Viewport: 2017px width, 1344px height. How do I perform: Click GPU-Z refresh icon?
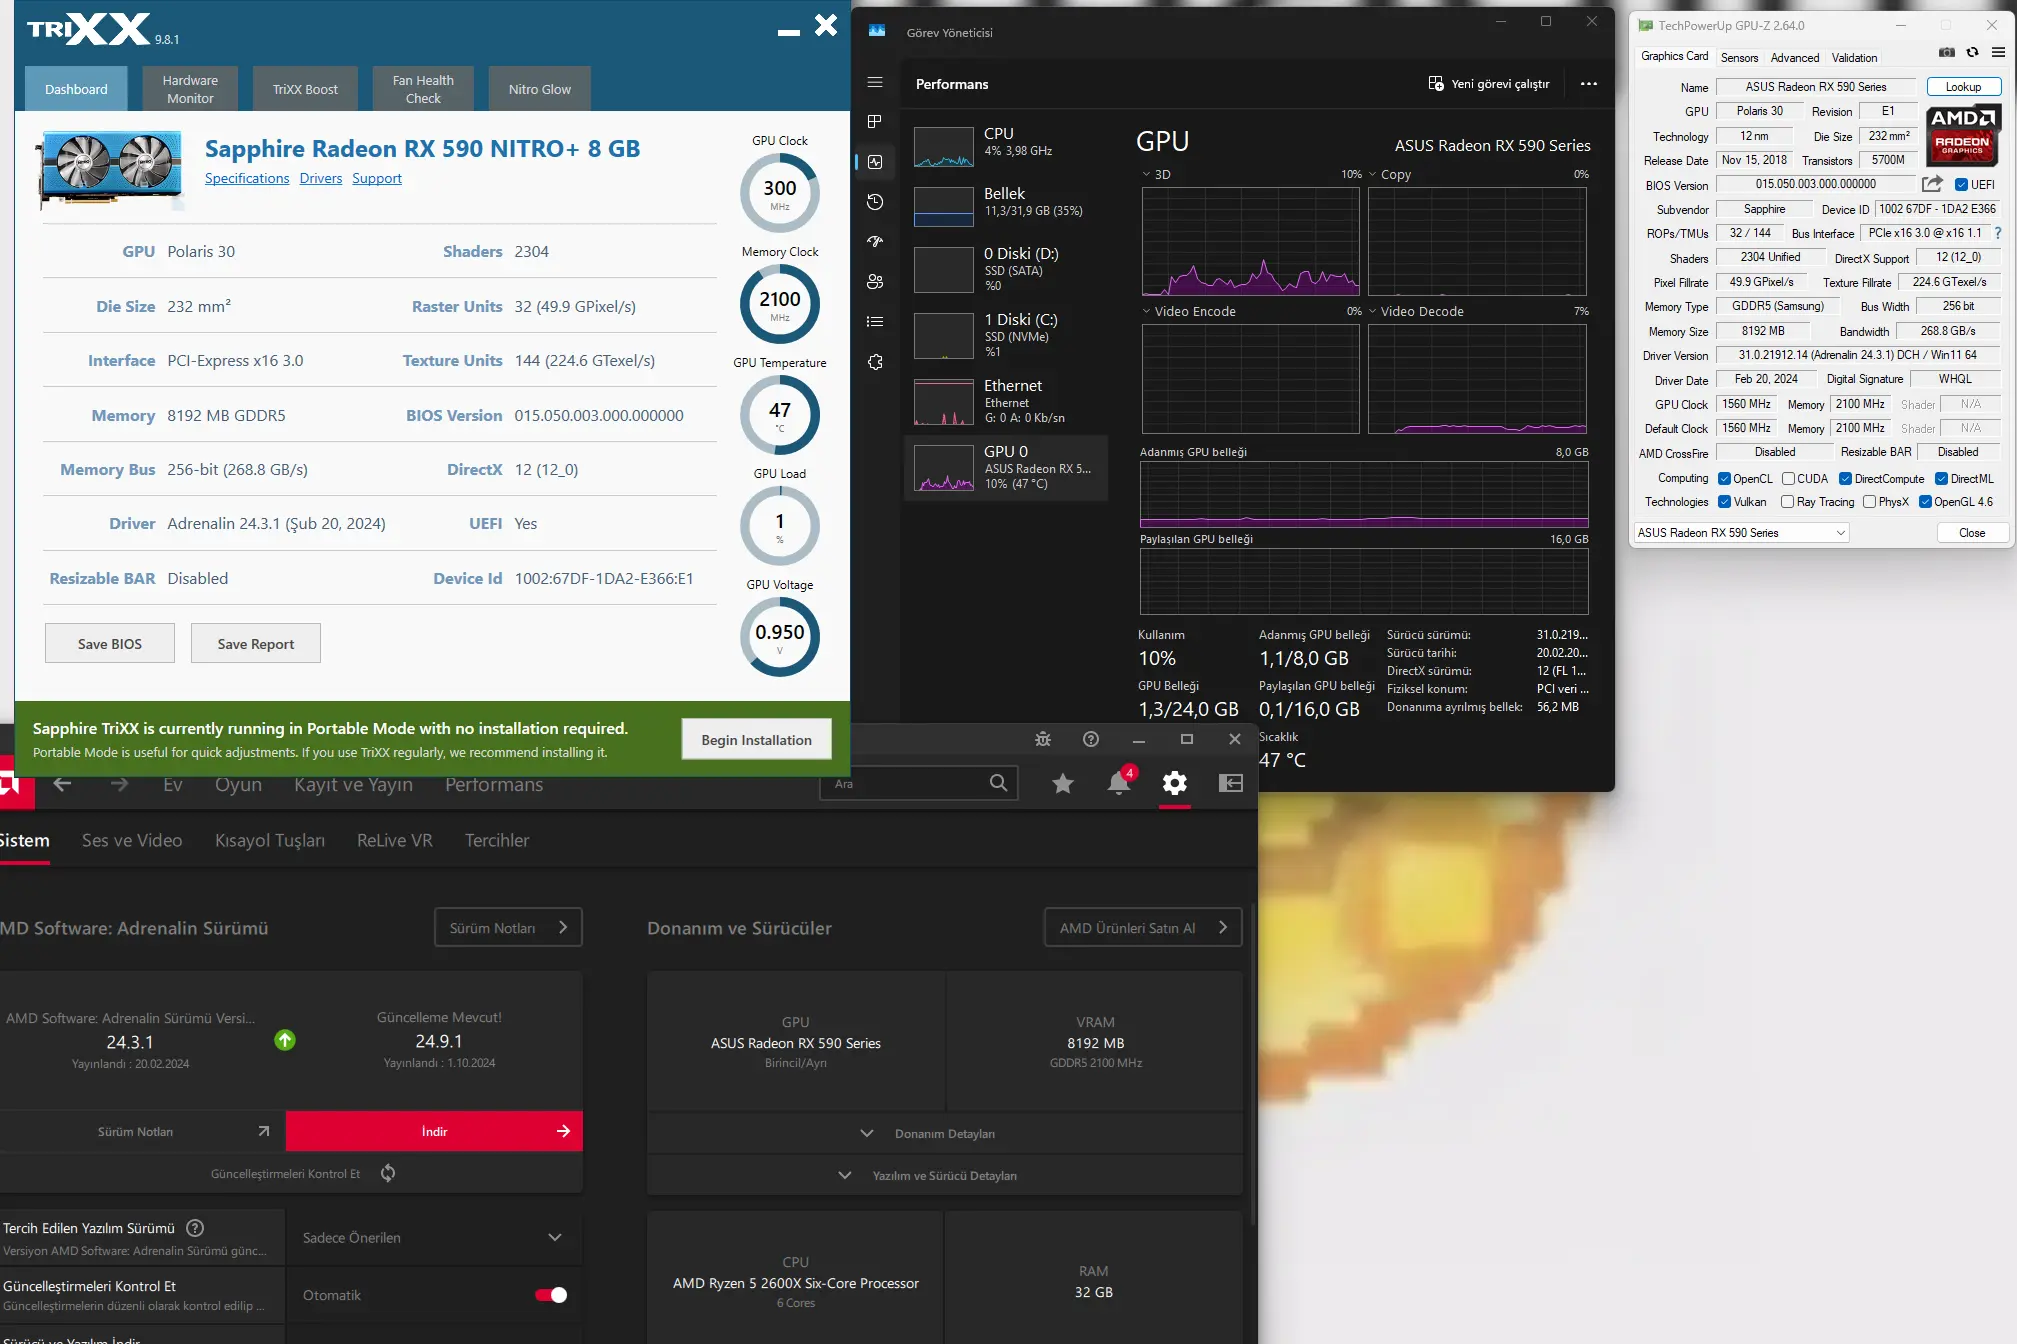click(1972, 53)
